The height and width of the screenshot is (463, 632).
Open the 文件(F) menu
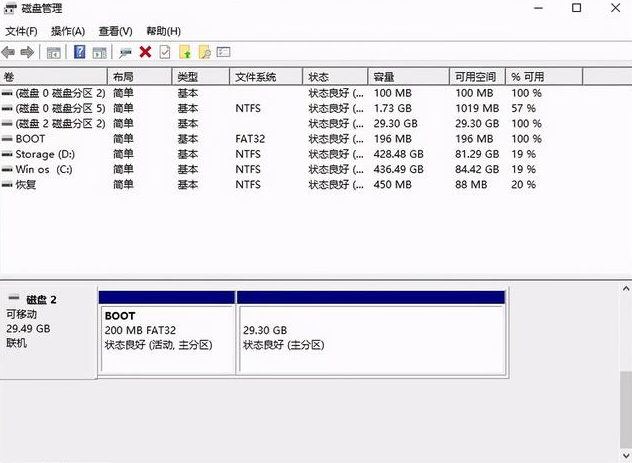(21, 31)
